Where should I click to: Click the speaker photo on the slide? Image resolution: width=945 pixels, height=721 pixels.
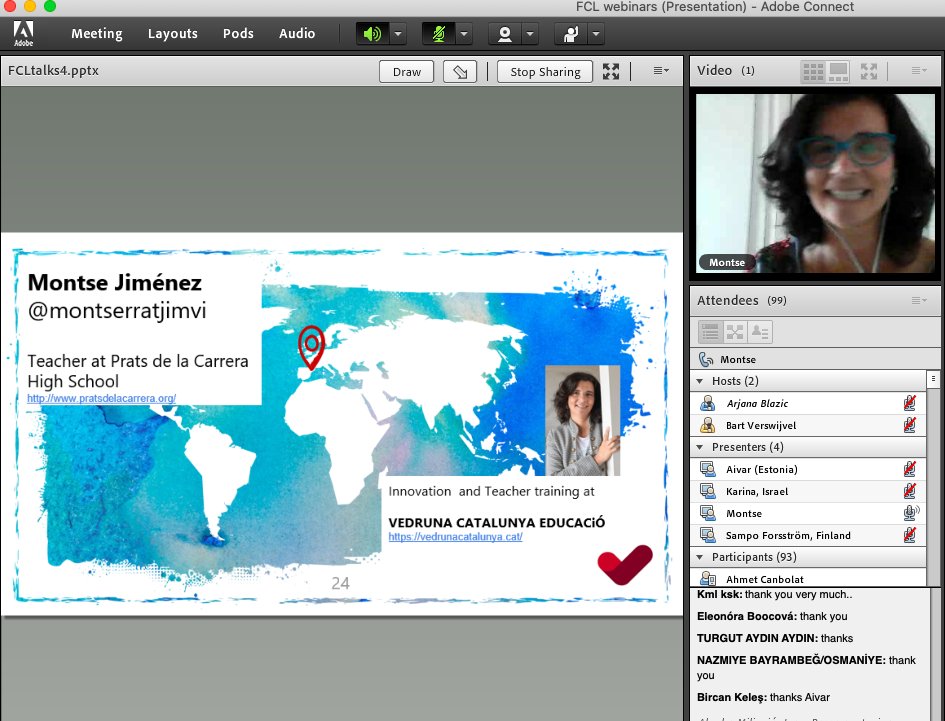pos(582,420)
